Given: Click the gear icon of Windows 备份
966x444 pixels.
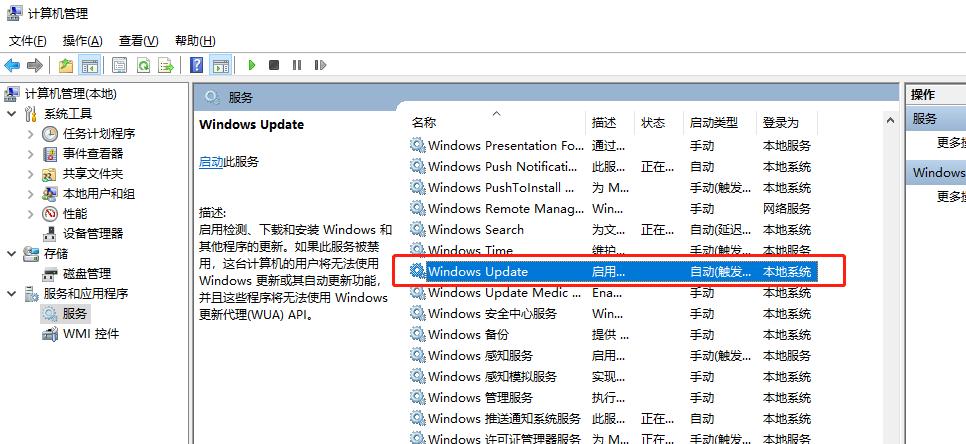Looking at the screenshot, I should (x=418, y=334).
